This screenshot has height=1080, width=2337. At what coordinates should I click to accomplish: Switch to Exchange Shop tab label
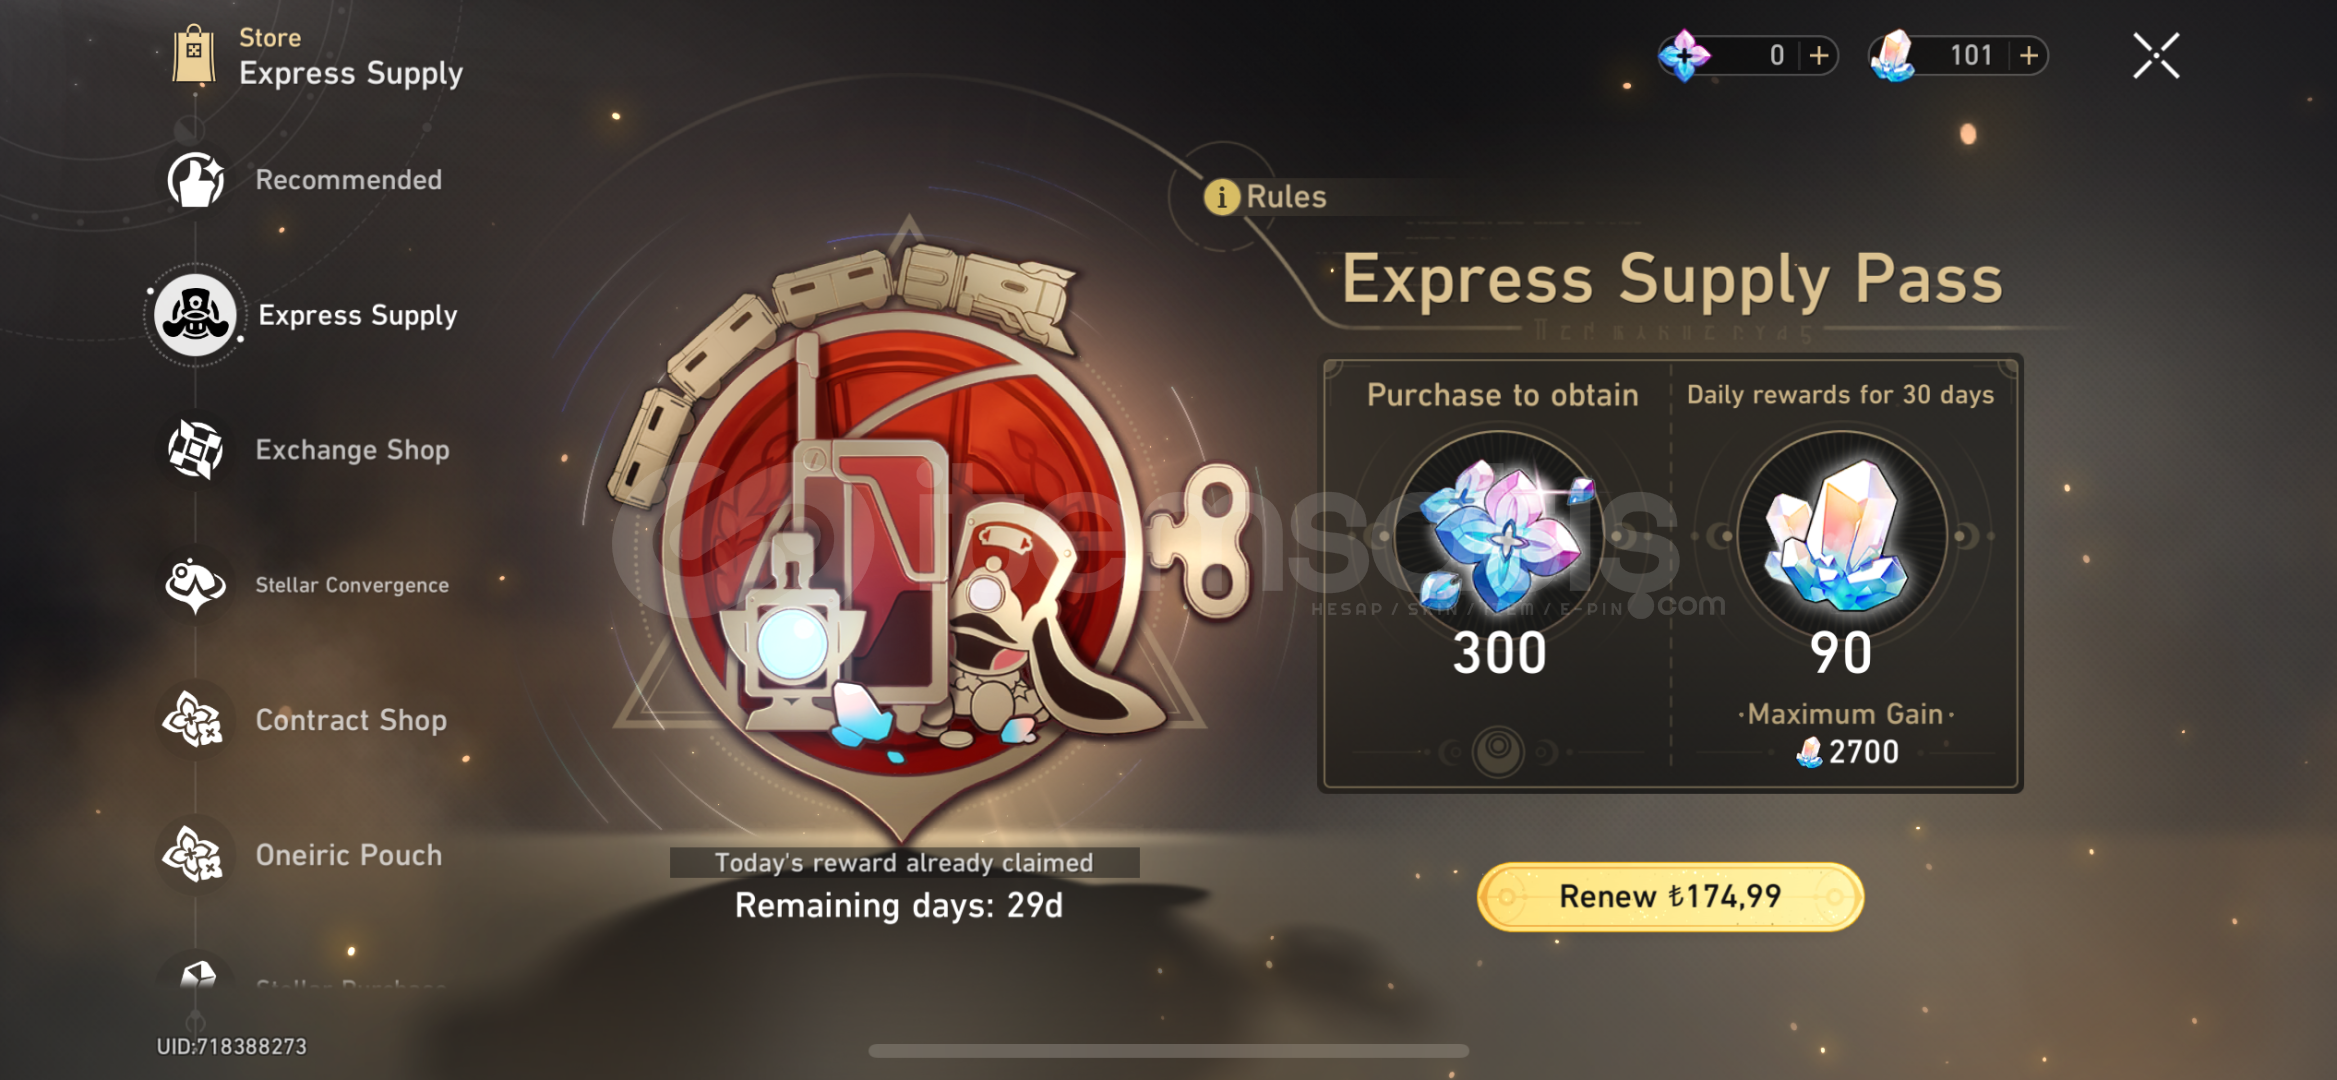pyautogui.click(x=352, y=450)
